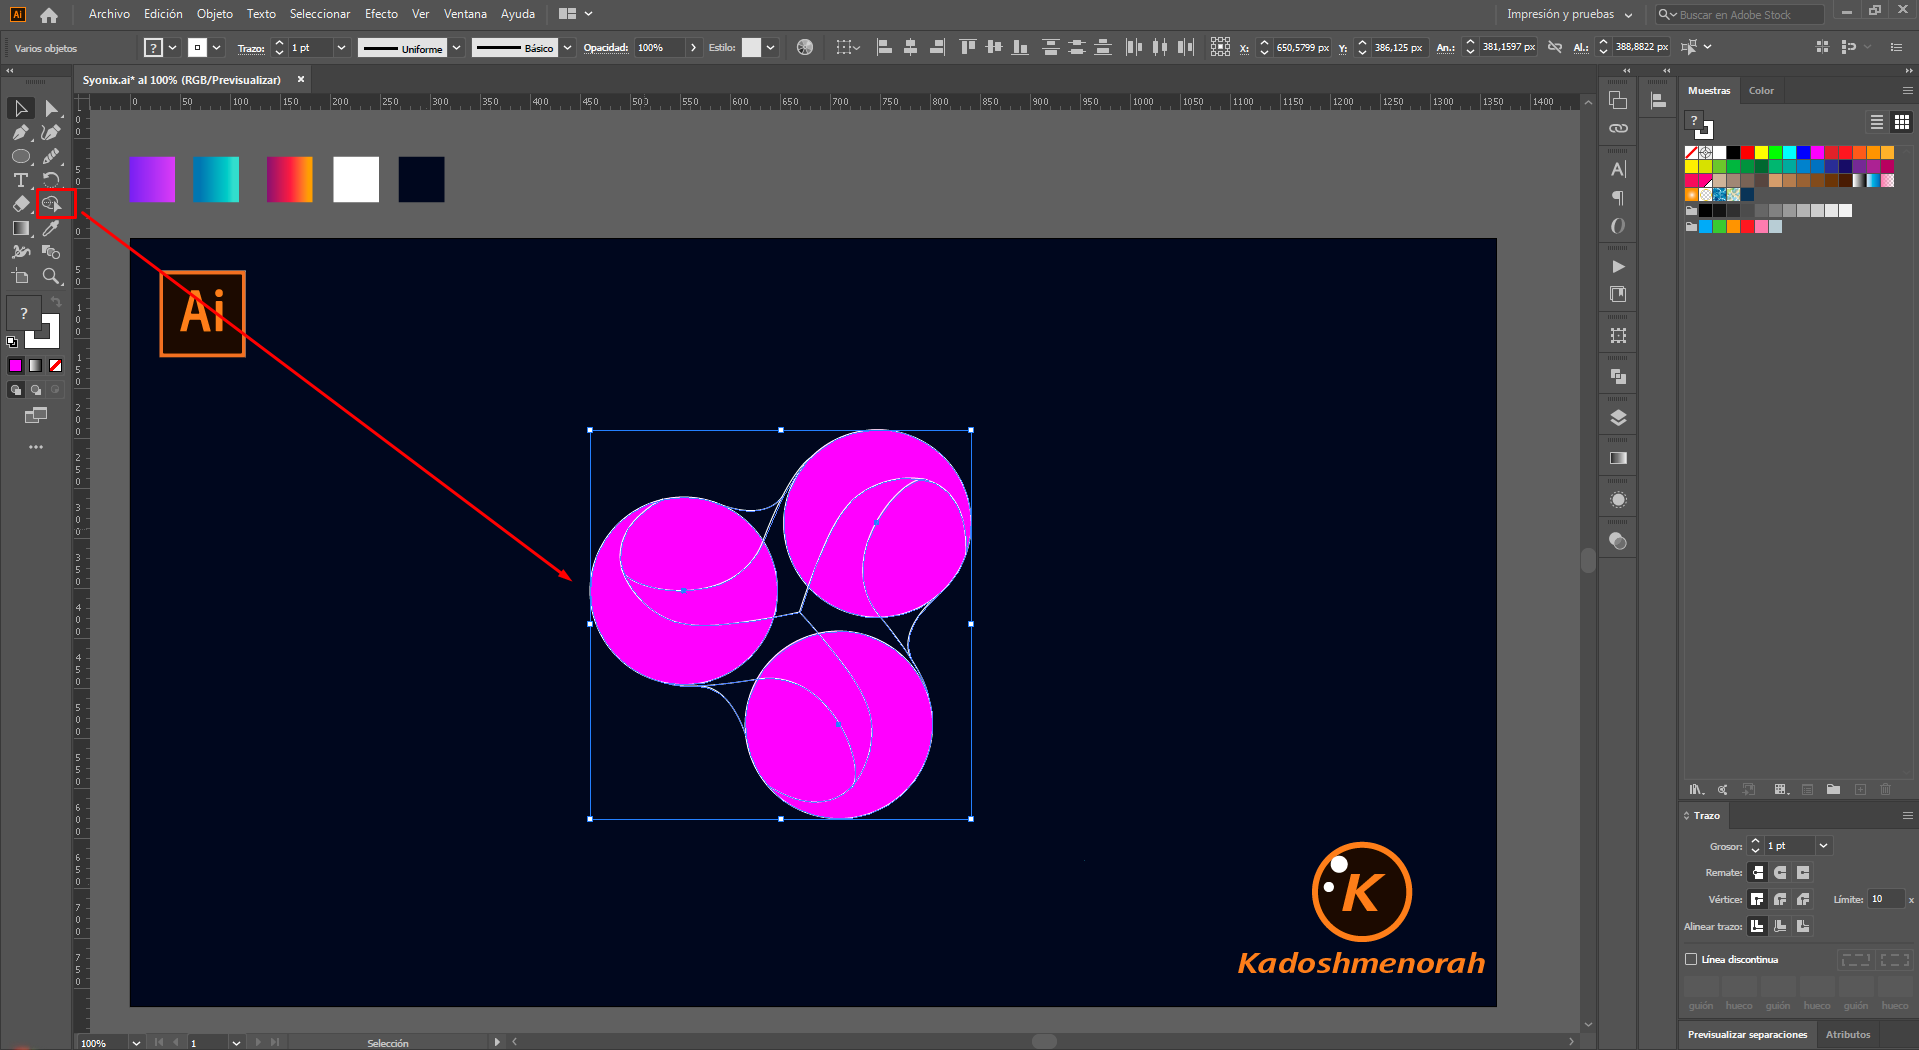Select the Zoom magnifier tool
Image resolution: width=1919 pixels, height=1050 pixels.
pyautogui.click(x=51, y=276)
